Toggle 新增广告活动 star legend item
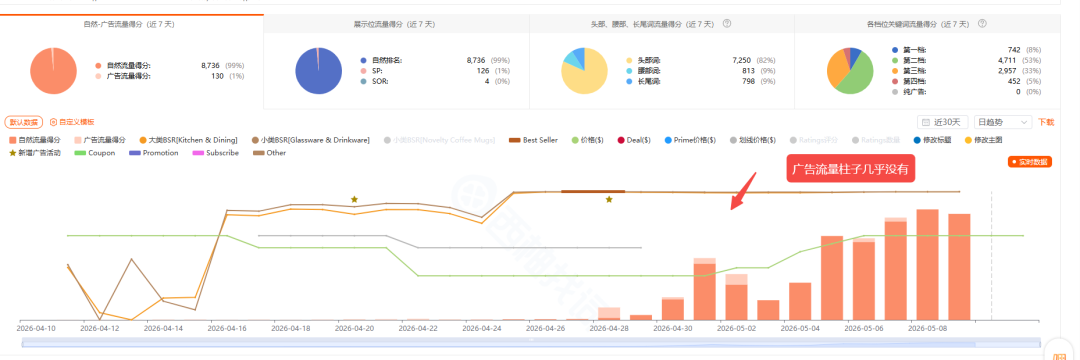Image resolution: width=1080 pixels, height=360 pixels. click(34, 153)
